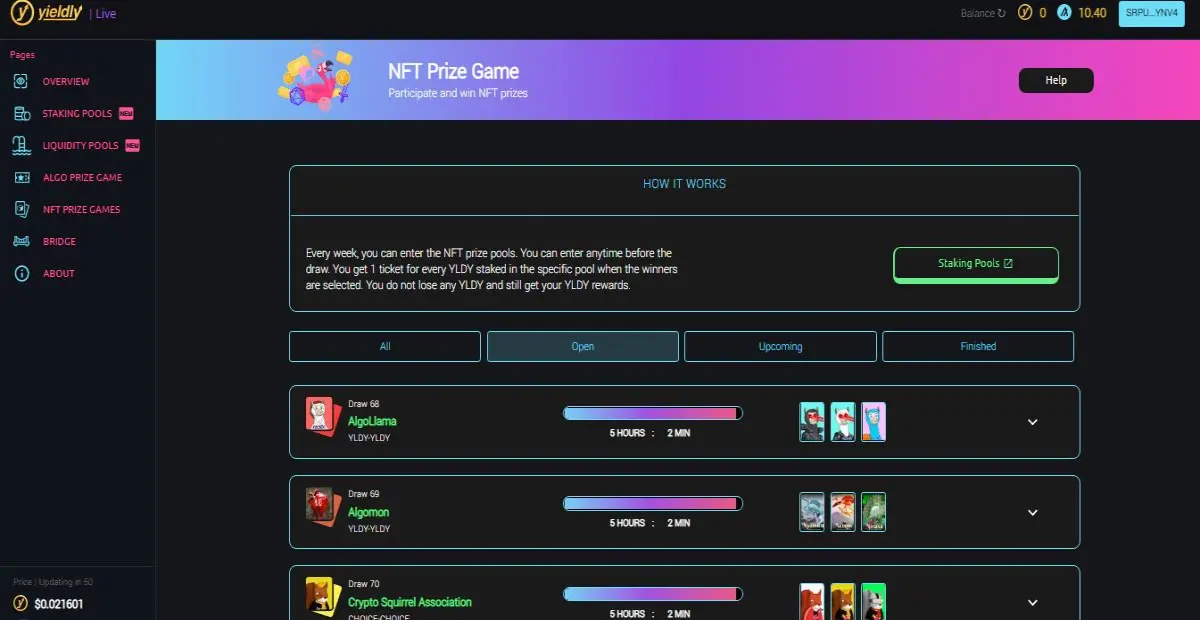The height and width of the screenshot is (620, 1200).
Task: Click the Yieldly logo icon
Action: click(22, 13)
